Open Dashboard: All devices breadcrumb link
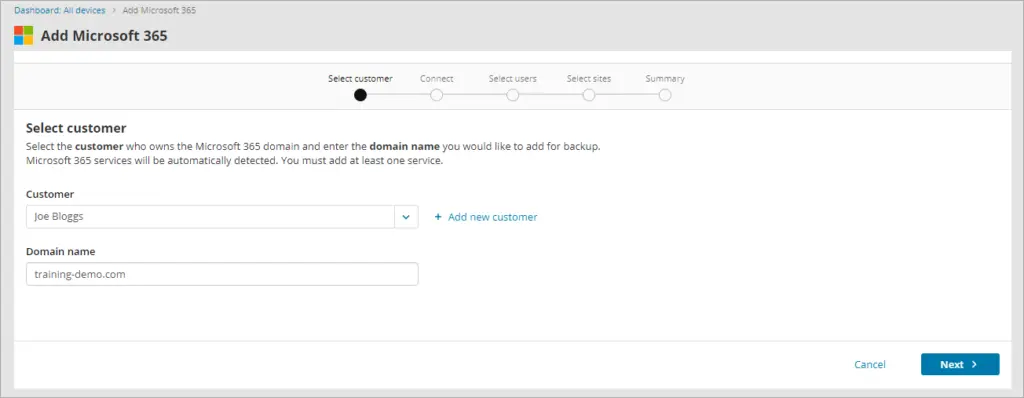1024x398 pixels. point(59,10)
